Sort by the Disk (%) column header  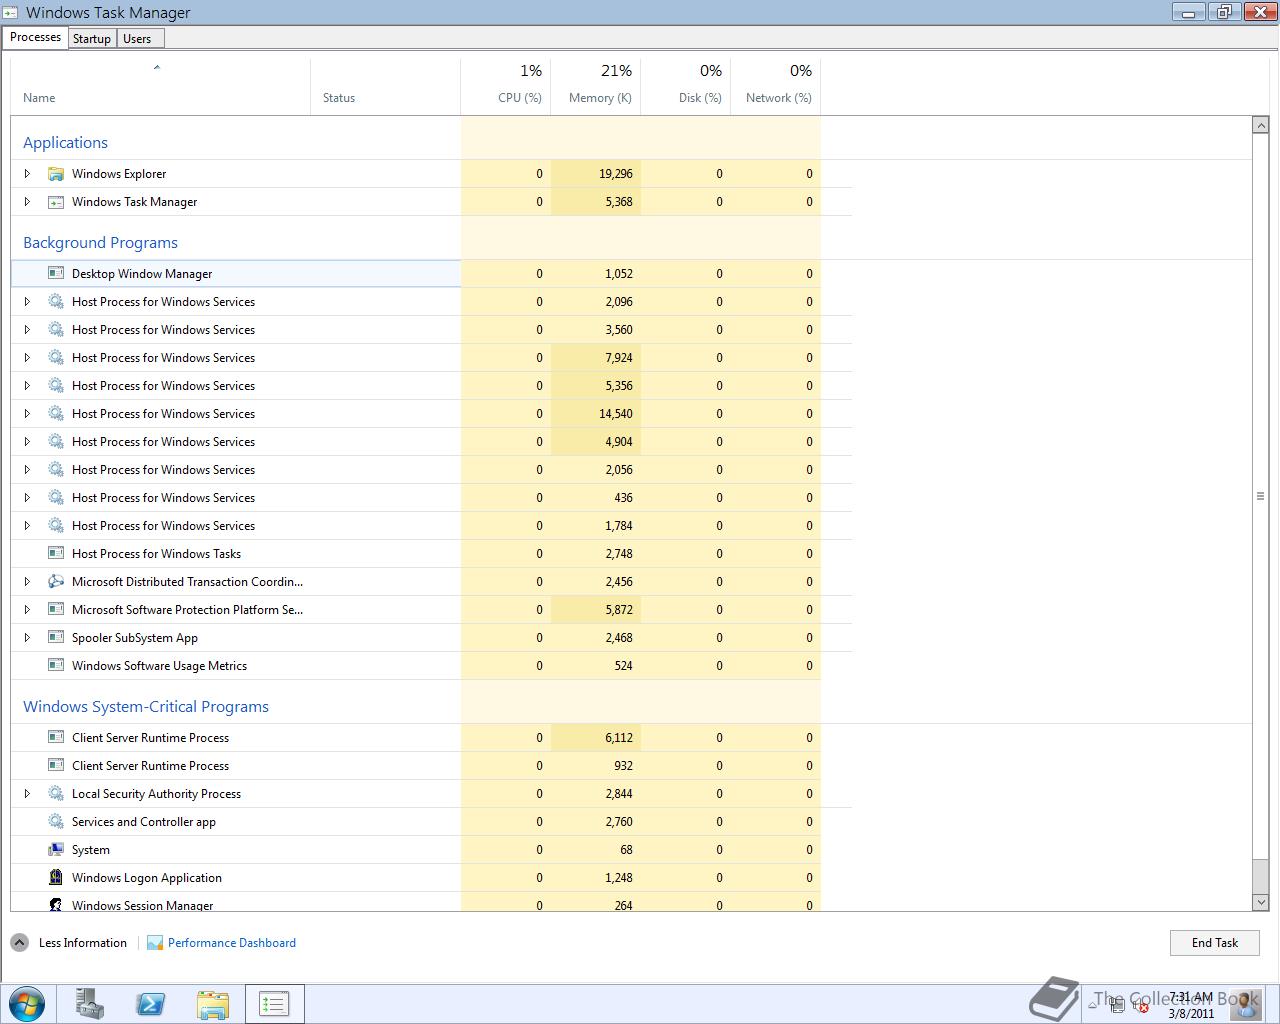click(686, 87)
